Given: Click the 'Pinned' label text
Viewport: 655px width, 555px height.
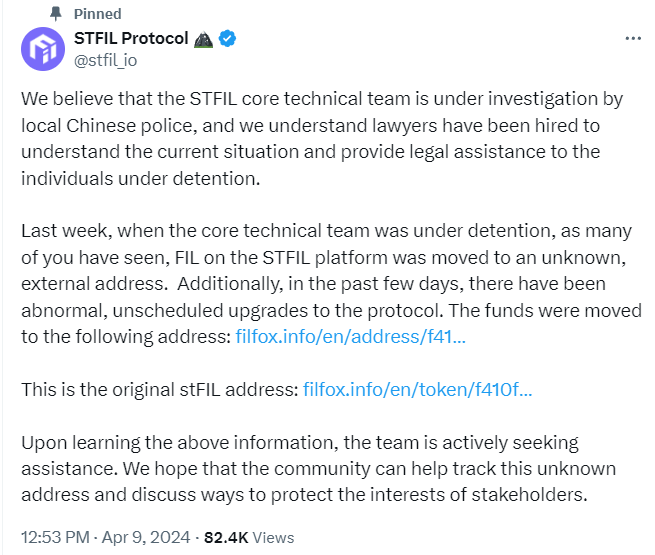Looking at the screenshot, I should coord(98,14).
